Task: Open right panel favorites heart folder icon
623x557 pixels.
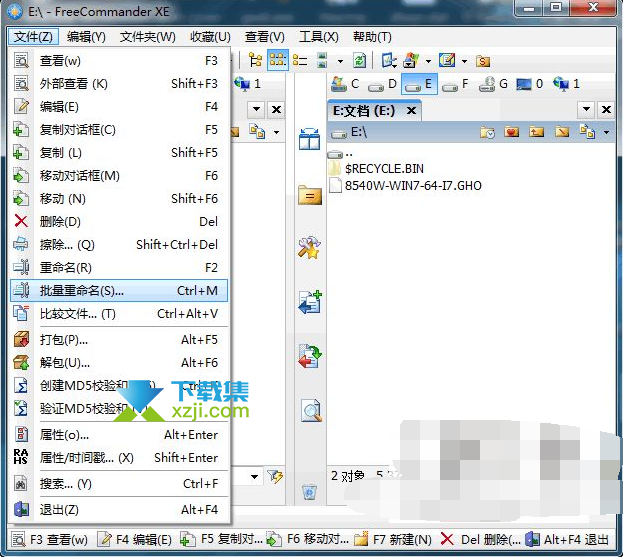Action: [x=512, y=132]
